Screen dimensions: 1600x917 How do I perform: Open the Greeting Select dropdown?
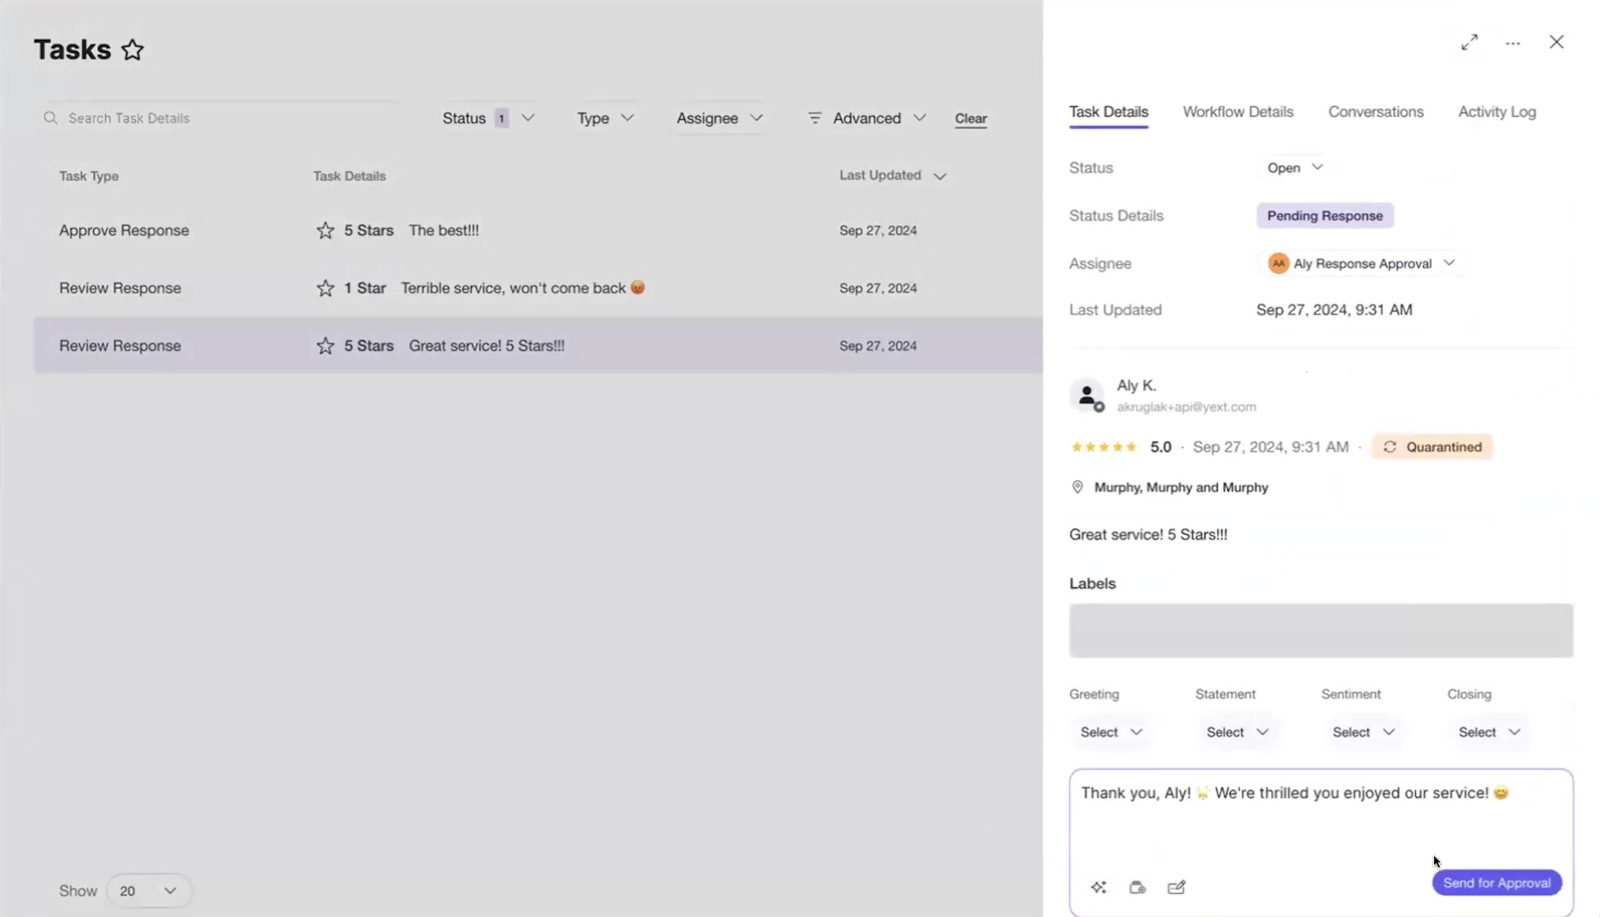(x=1110, y=732)
